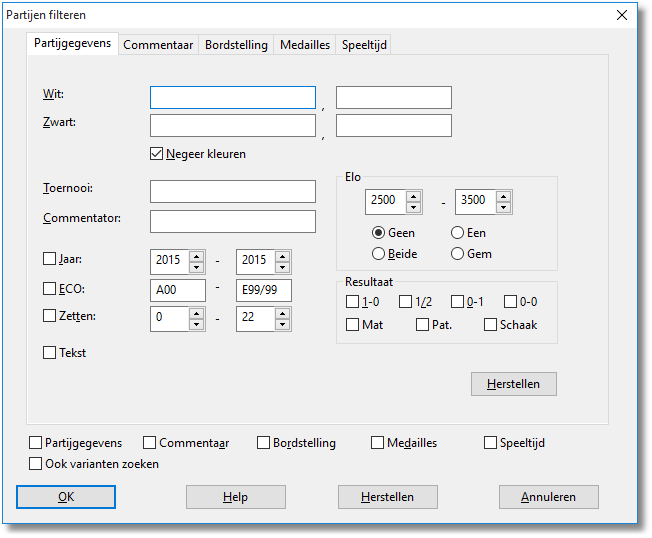This screenshot has width=652, height=538.
Task: Tick the 1-0 result checkbox
Action: (352, 301)
